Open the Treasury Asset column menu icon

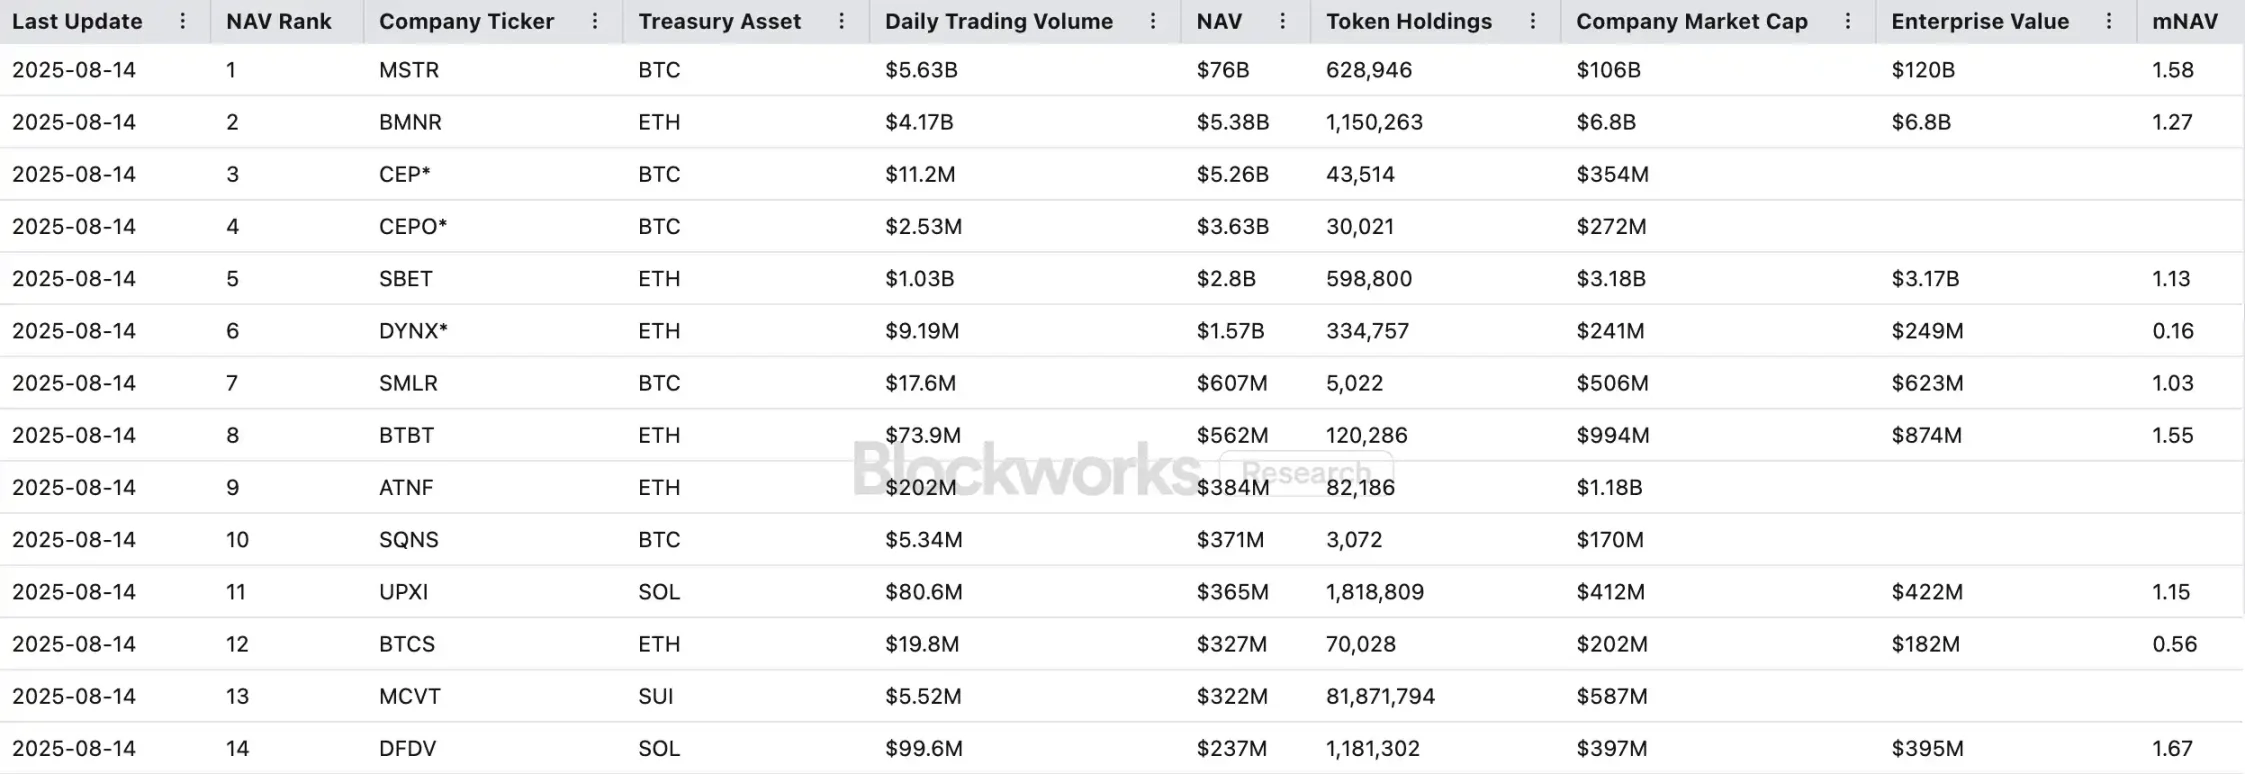click(x=842, y=21)
